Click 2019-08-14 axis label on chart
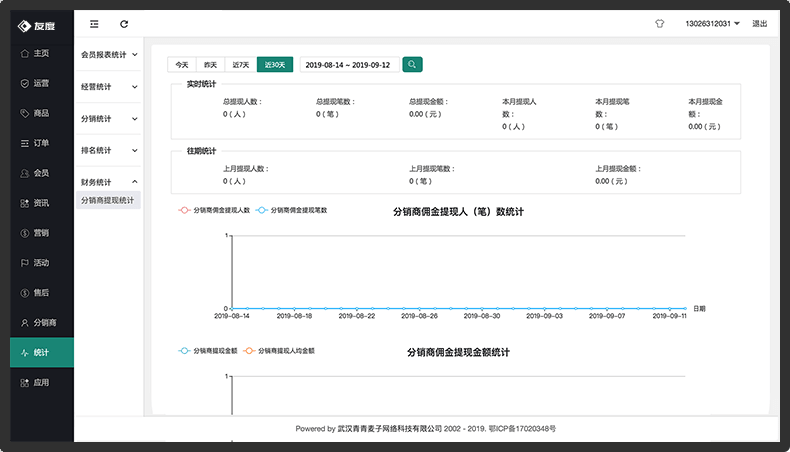Screen dimensions: 790x452 tap(232, 316)
